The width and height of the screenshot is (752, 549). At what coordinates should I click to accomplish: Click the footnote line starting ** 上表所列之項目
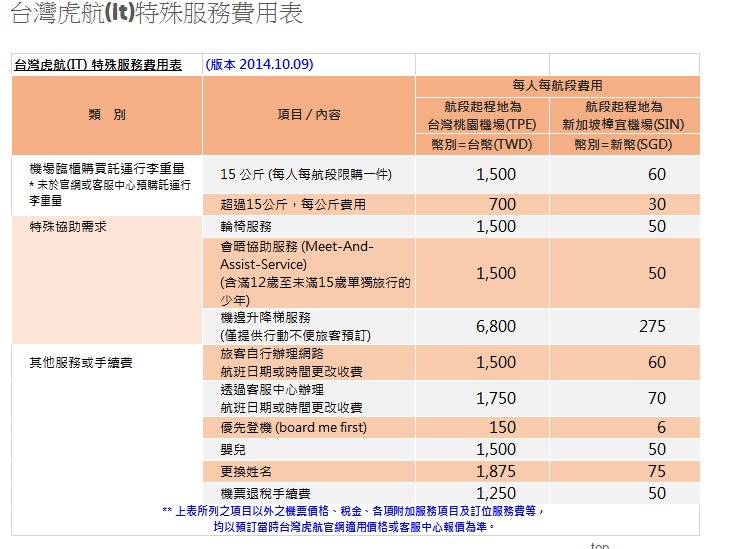(353, 512)
